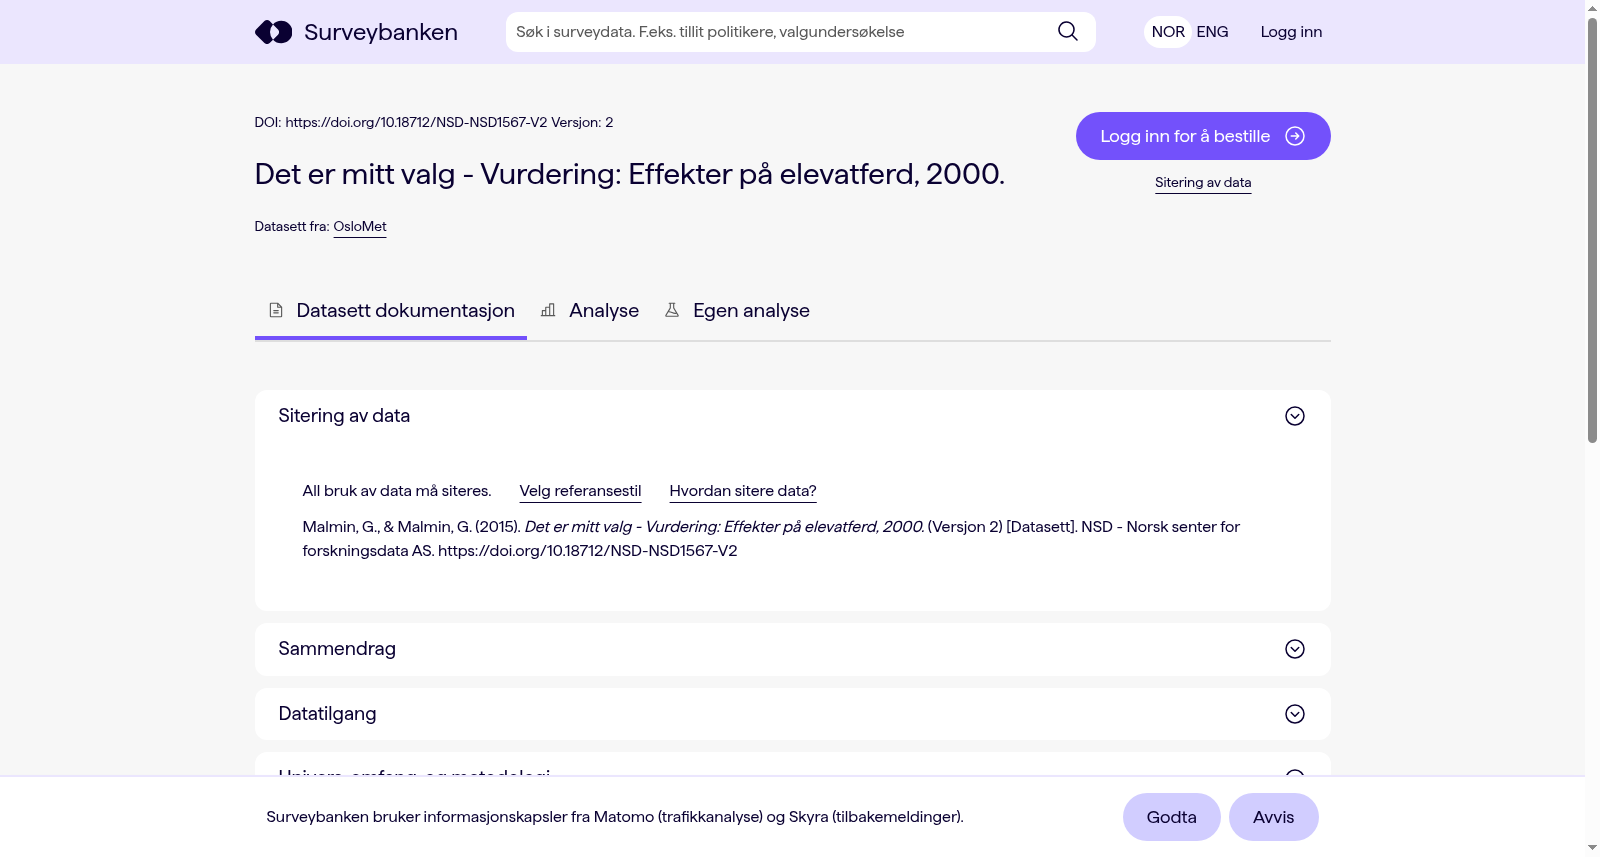The width and height of the screenshot is (1600, 857).
Task: Click the dataset title heading
Action: [630, 174]
